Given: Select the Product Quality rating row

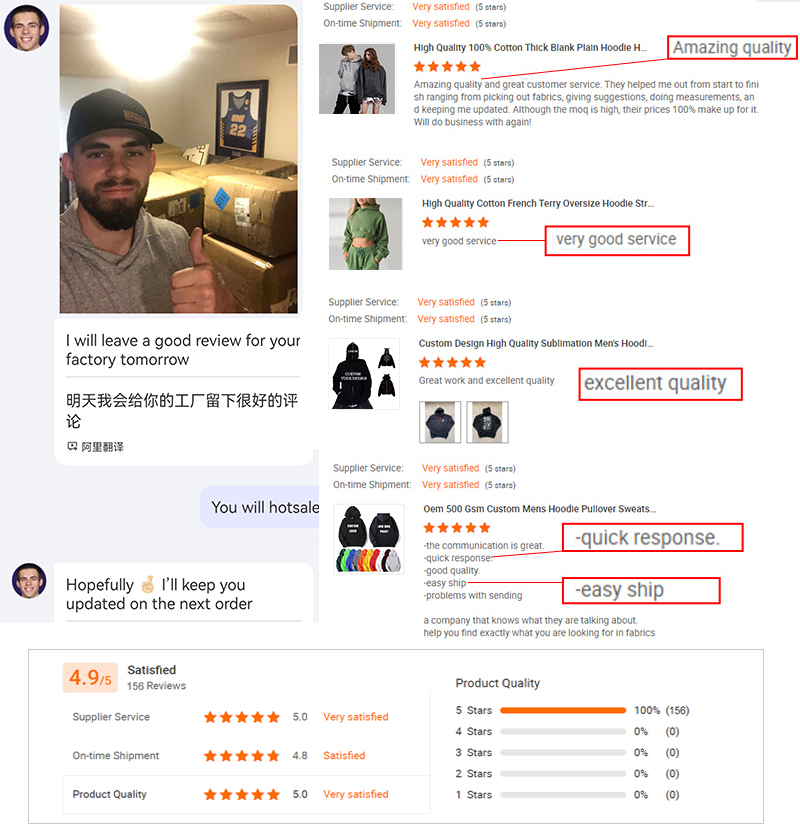Looking at the screenshot, I should 246,794.
